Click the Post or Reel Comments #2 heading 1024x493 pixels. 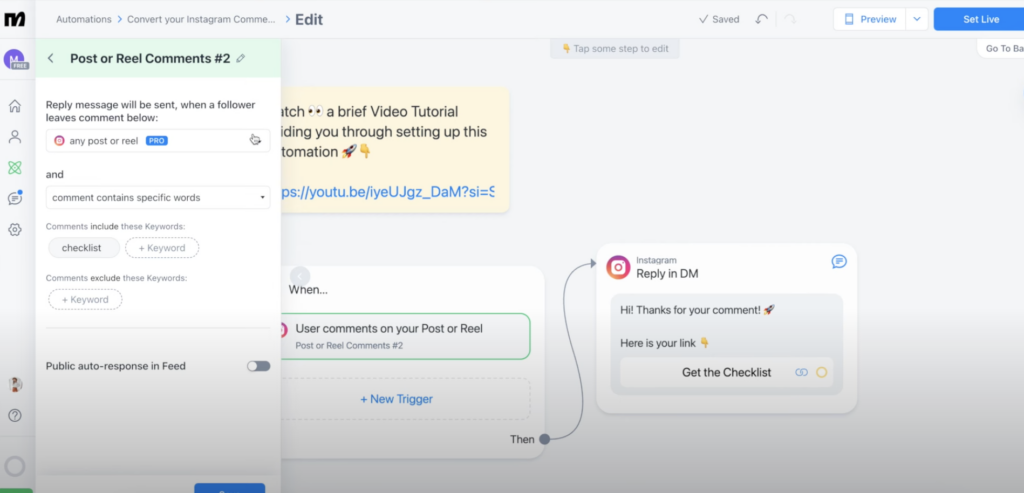(150, 58)
